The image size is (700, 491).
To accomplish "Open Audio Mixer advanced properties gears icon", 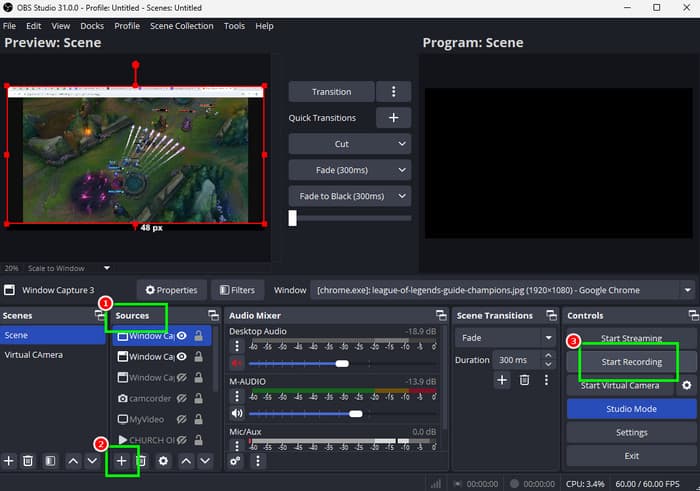I will [x=236, y=461].
